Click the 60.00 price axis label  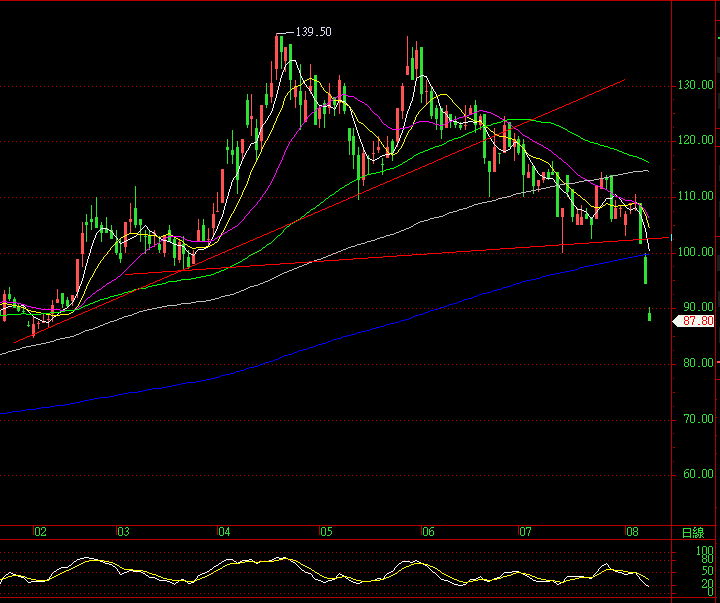click(698, 474)
